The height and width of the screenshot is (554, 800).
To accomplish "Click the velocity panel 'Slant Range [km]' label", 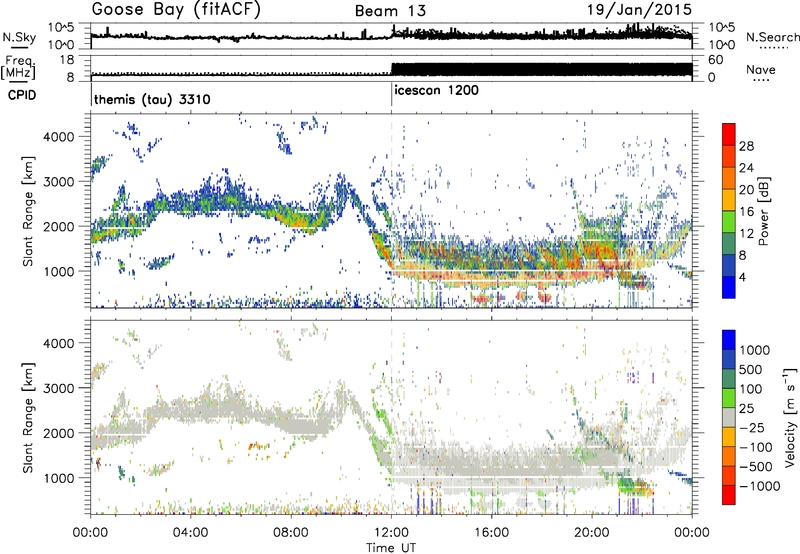I will point(29,417).
